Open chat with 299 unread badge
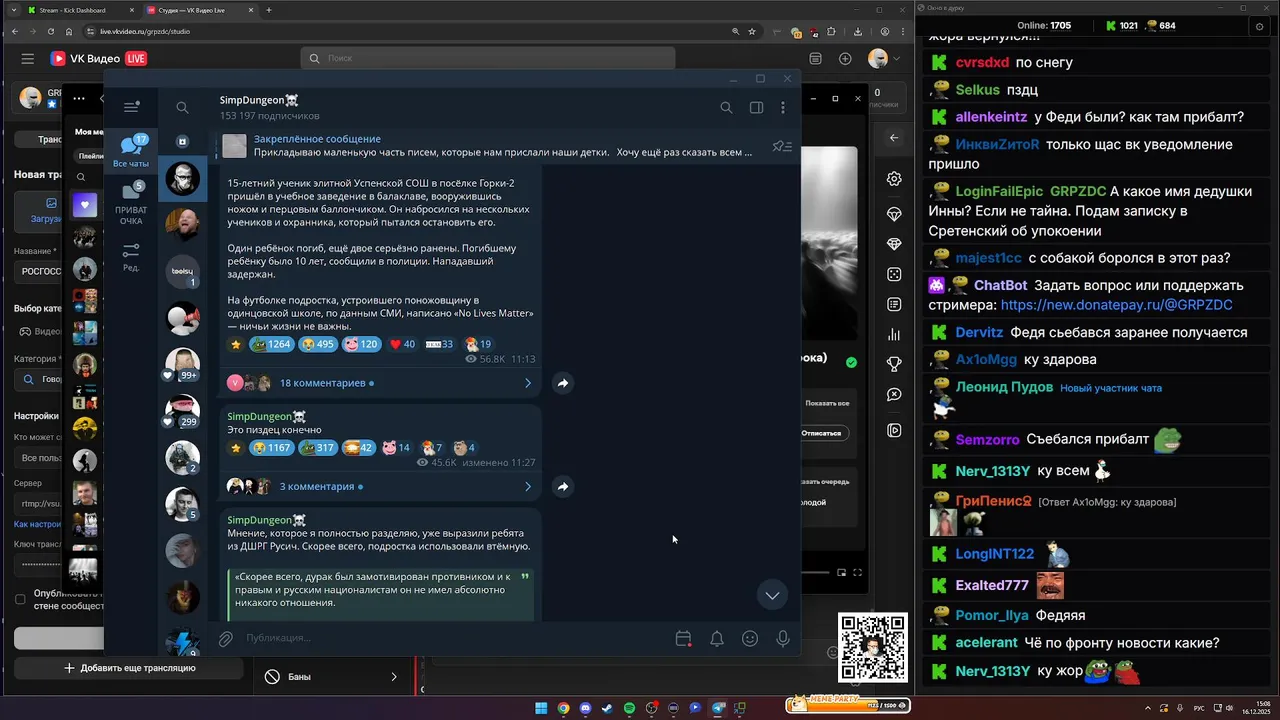Image resolution: width=1280 pixels, height=720 pixels. pos(182,411)
